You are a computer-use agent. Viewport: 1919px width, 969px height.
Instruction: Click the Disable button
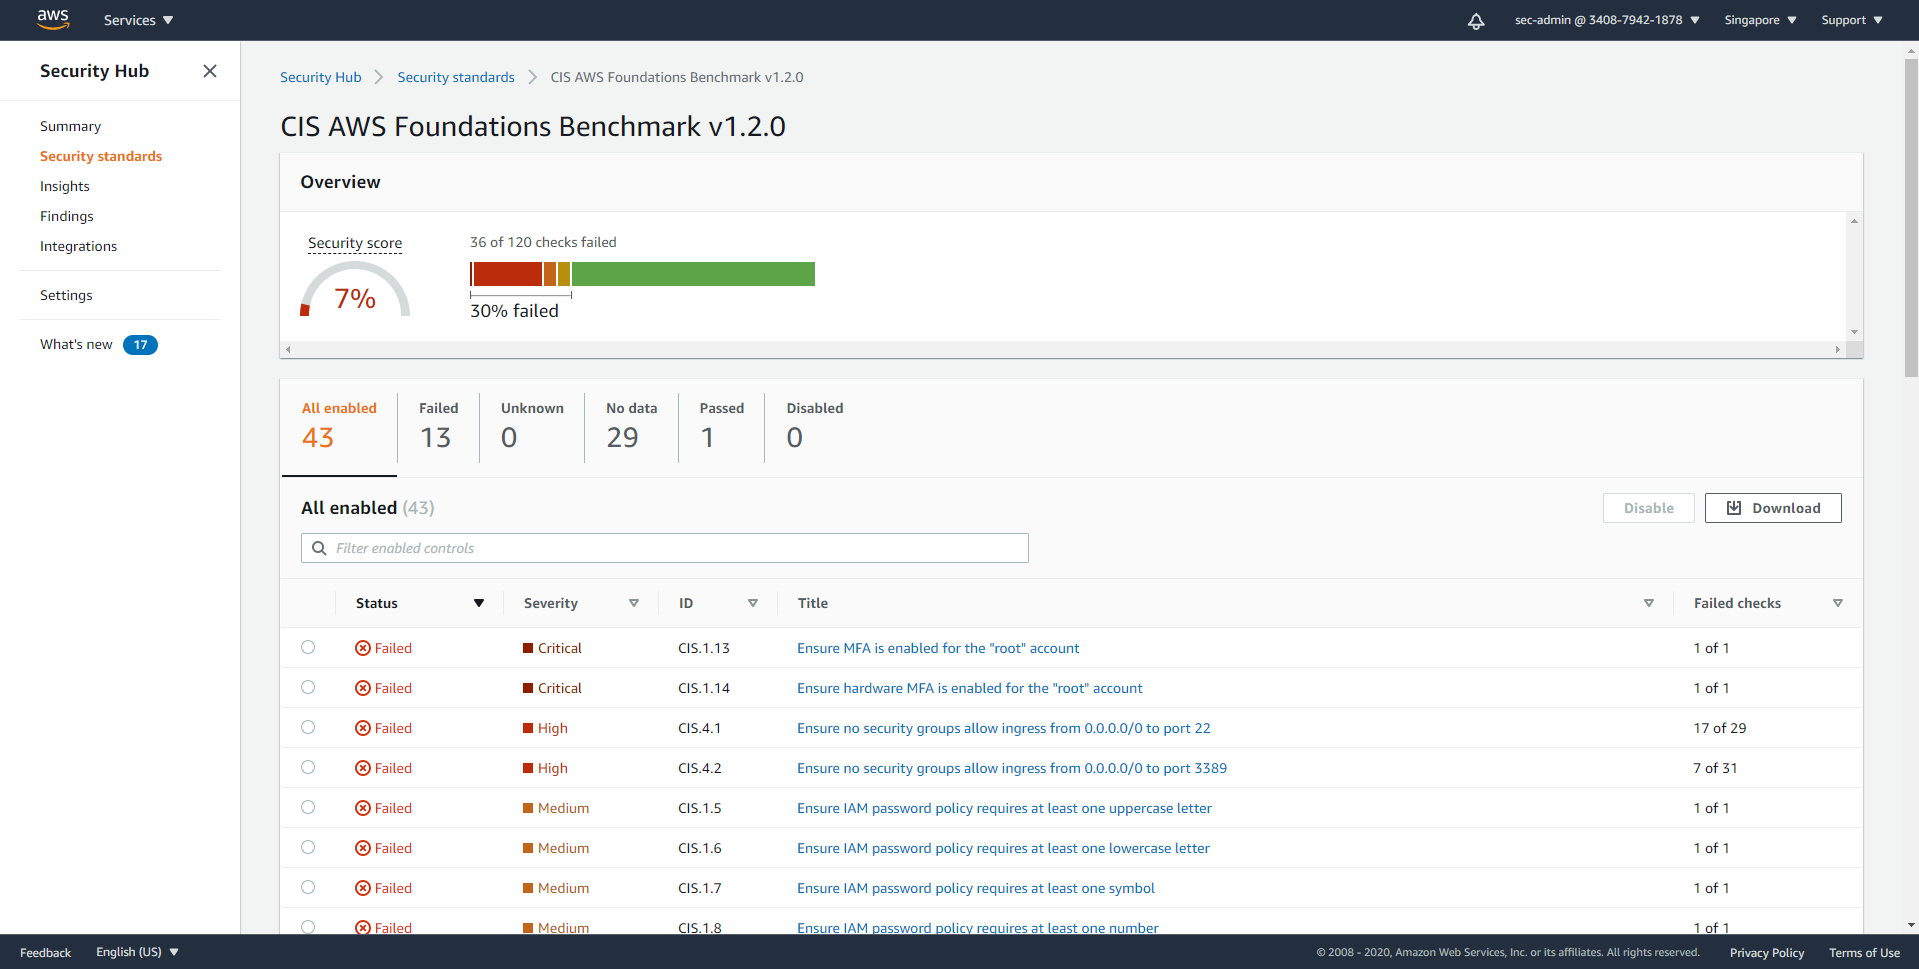pos(1649,508)
